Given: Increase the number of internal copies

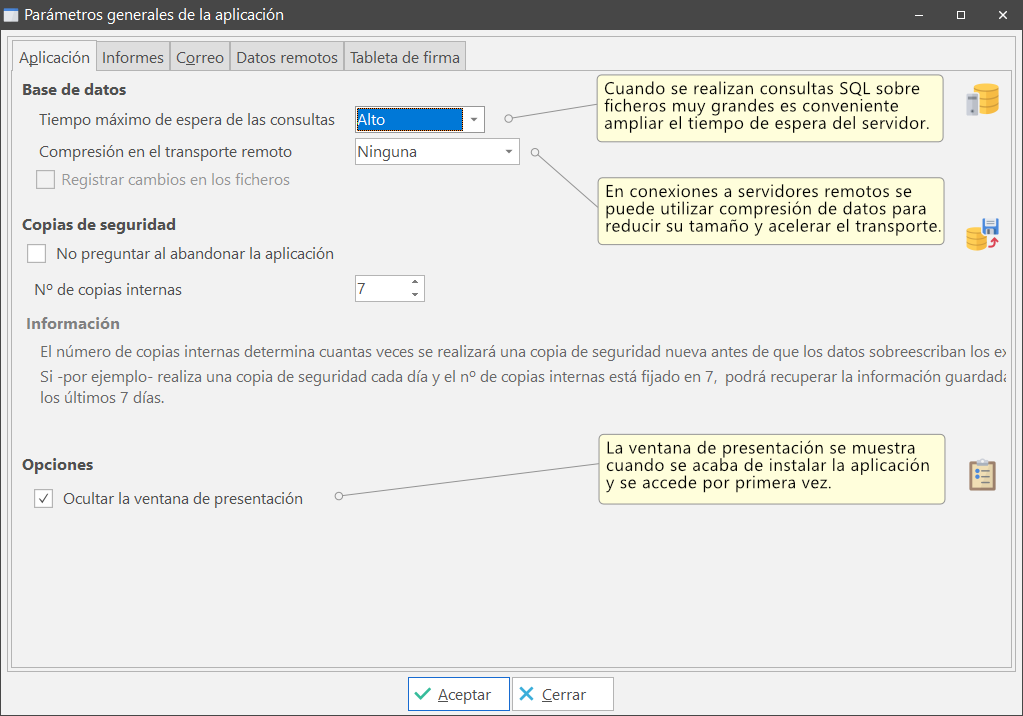Looking at the screenshot, I should pos(415,282).
